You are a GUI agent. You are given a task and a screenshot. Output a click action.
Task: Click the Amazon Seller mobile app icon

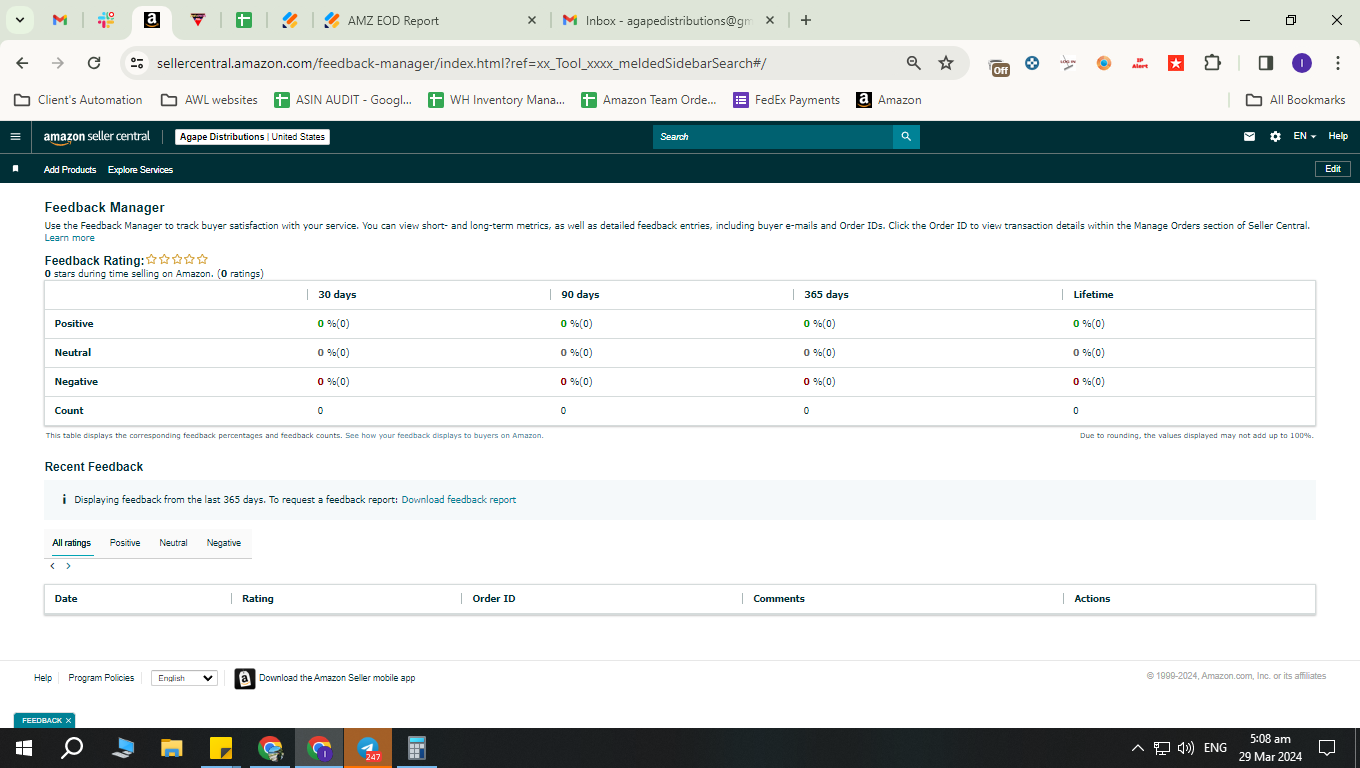point(245,679)
